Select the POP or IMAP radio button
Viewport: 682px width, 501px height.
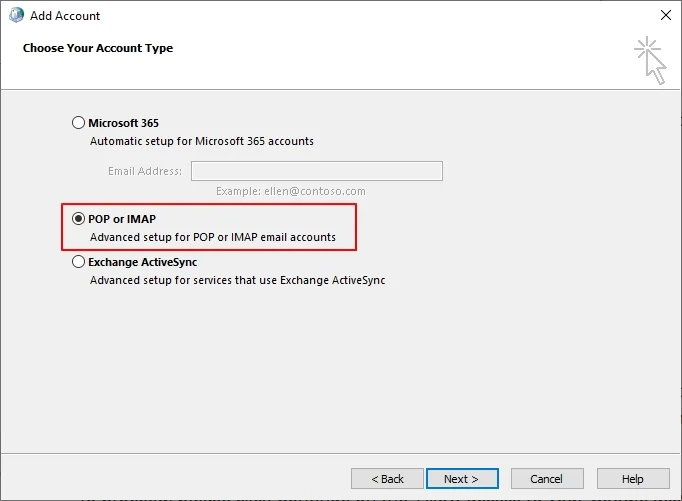(79, 219)
